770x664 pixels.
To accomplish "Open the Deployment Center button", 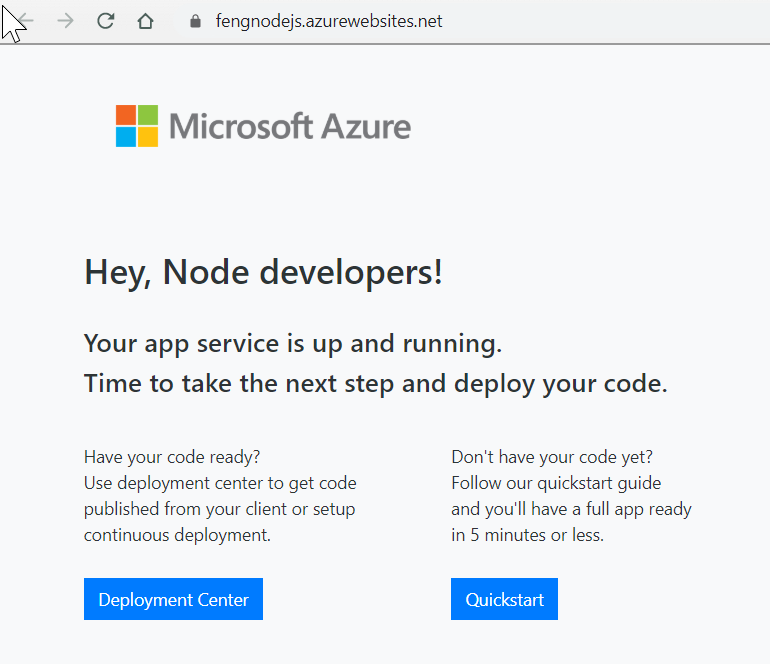I will (x=173, y=599).
